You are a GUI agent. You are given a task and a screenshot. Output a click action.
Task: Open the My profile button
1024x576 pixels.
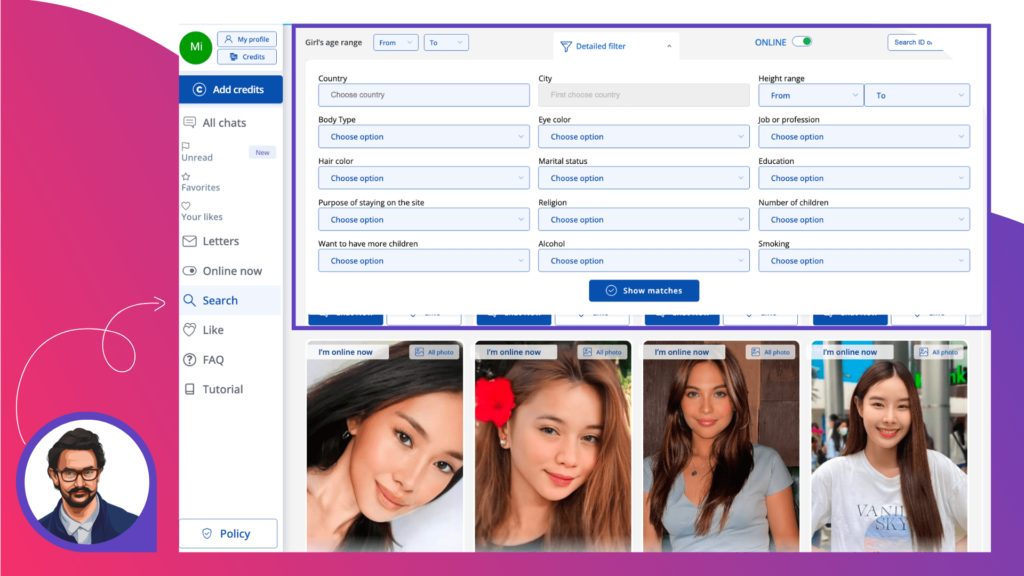coord(247,39)
